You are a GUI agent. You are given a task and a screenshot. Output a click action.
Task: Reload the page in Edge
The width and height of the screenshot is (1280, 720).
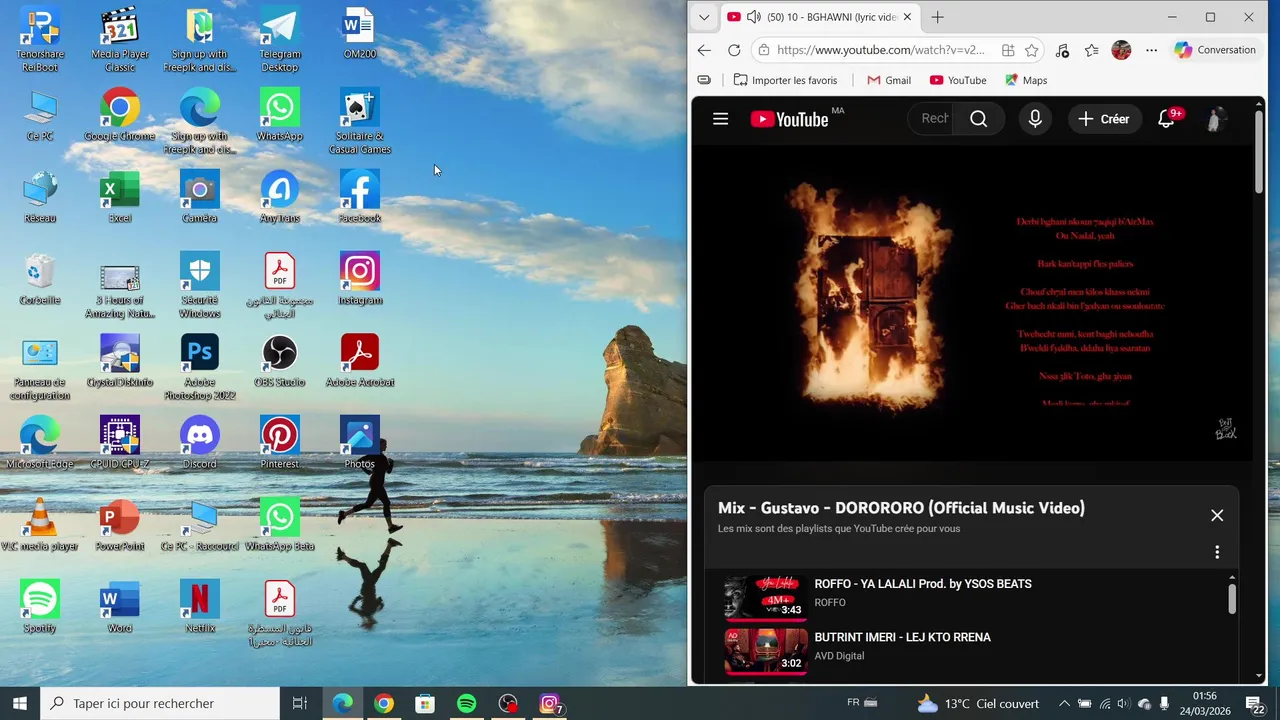734,50
